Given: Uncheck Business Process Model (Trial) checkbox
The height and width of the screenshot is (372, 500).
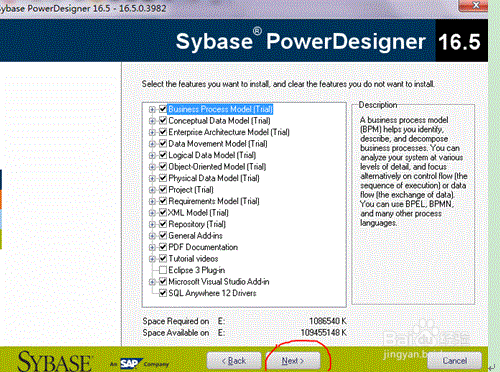Looking at the screenshot, I should coord(163,109).
